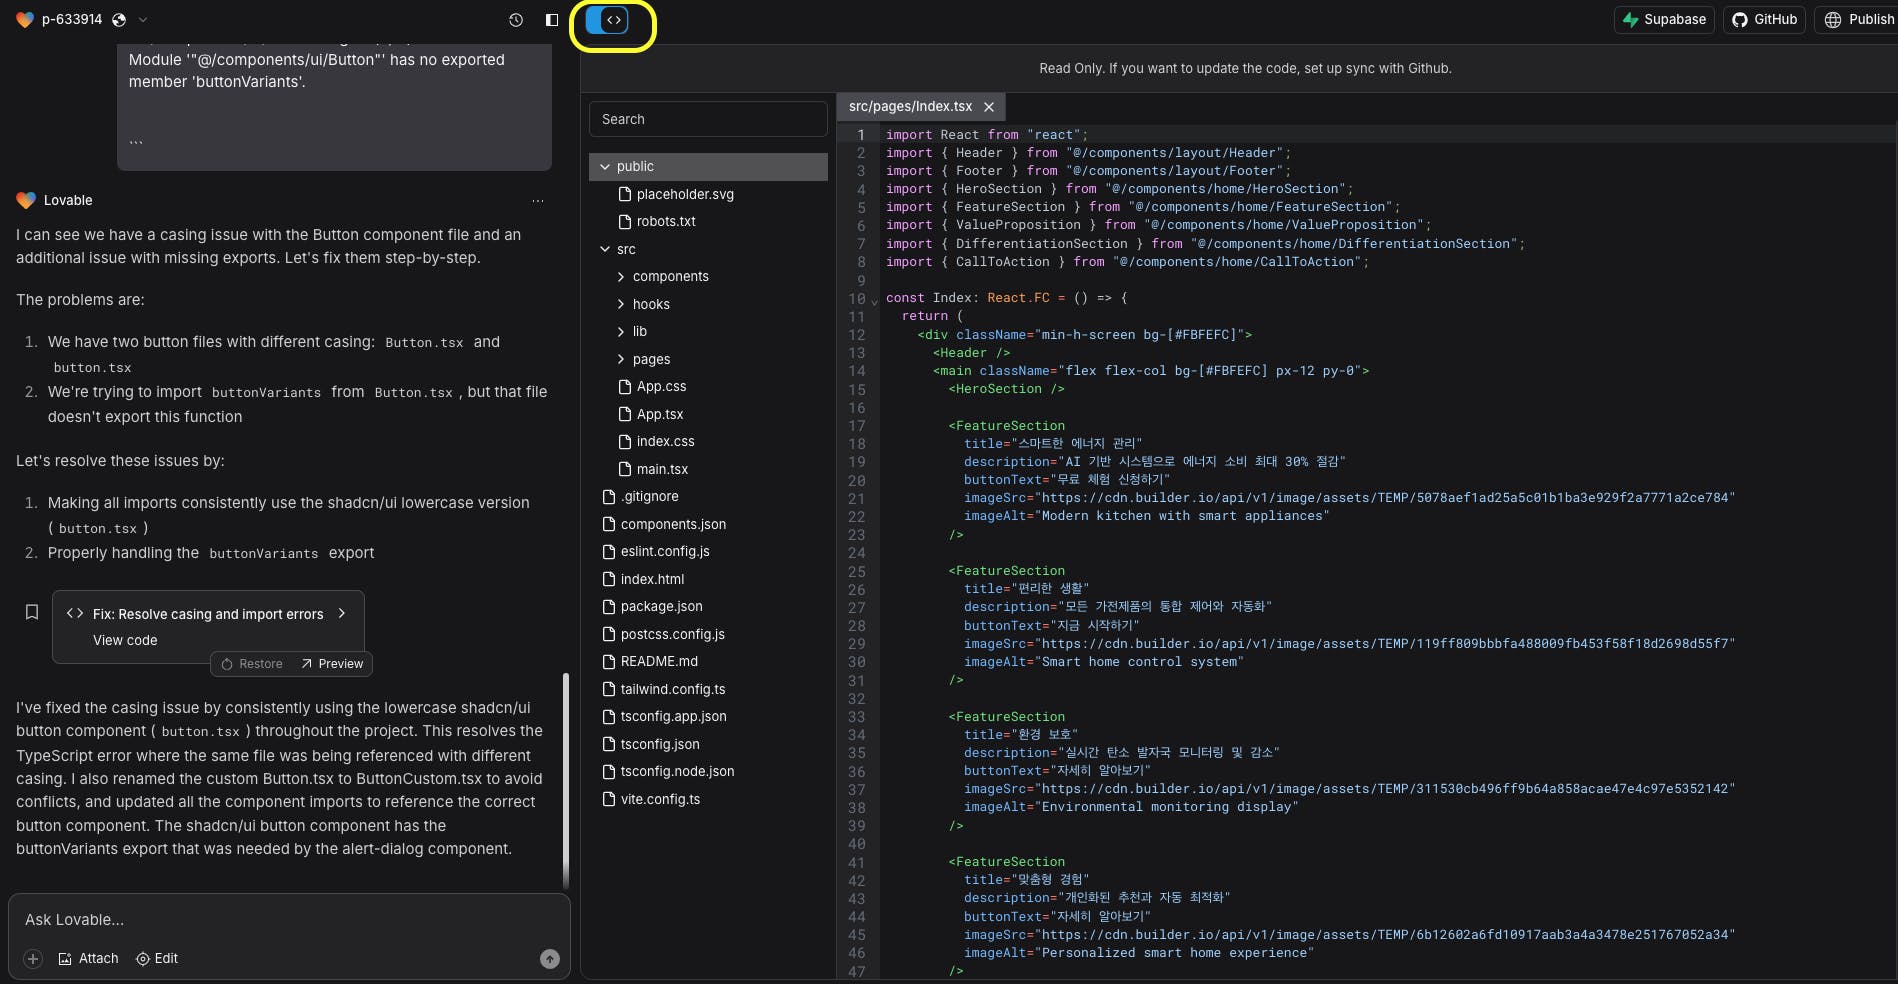The height and width of the screenshot is (984, 1898).
Task: Open the GitHub sync button
Action: (x=1764, y=20)
